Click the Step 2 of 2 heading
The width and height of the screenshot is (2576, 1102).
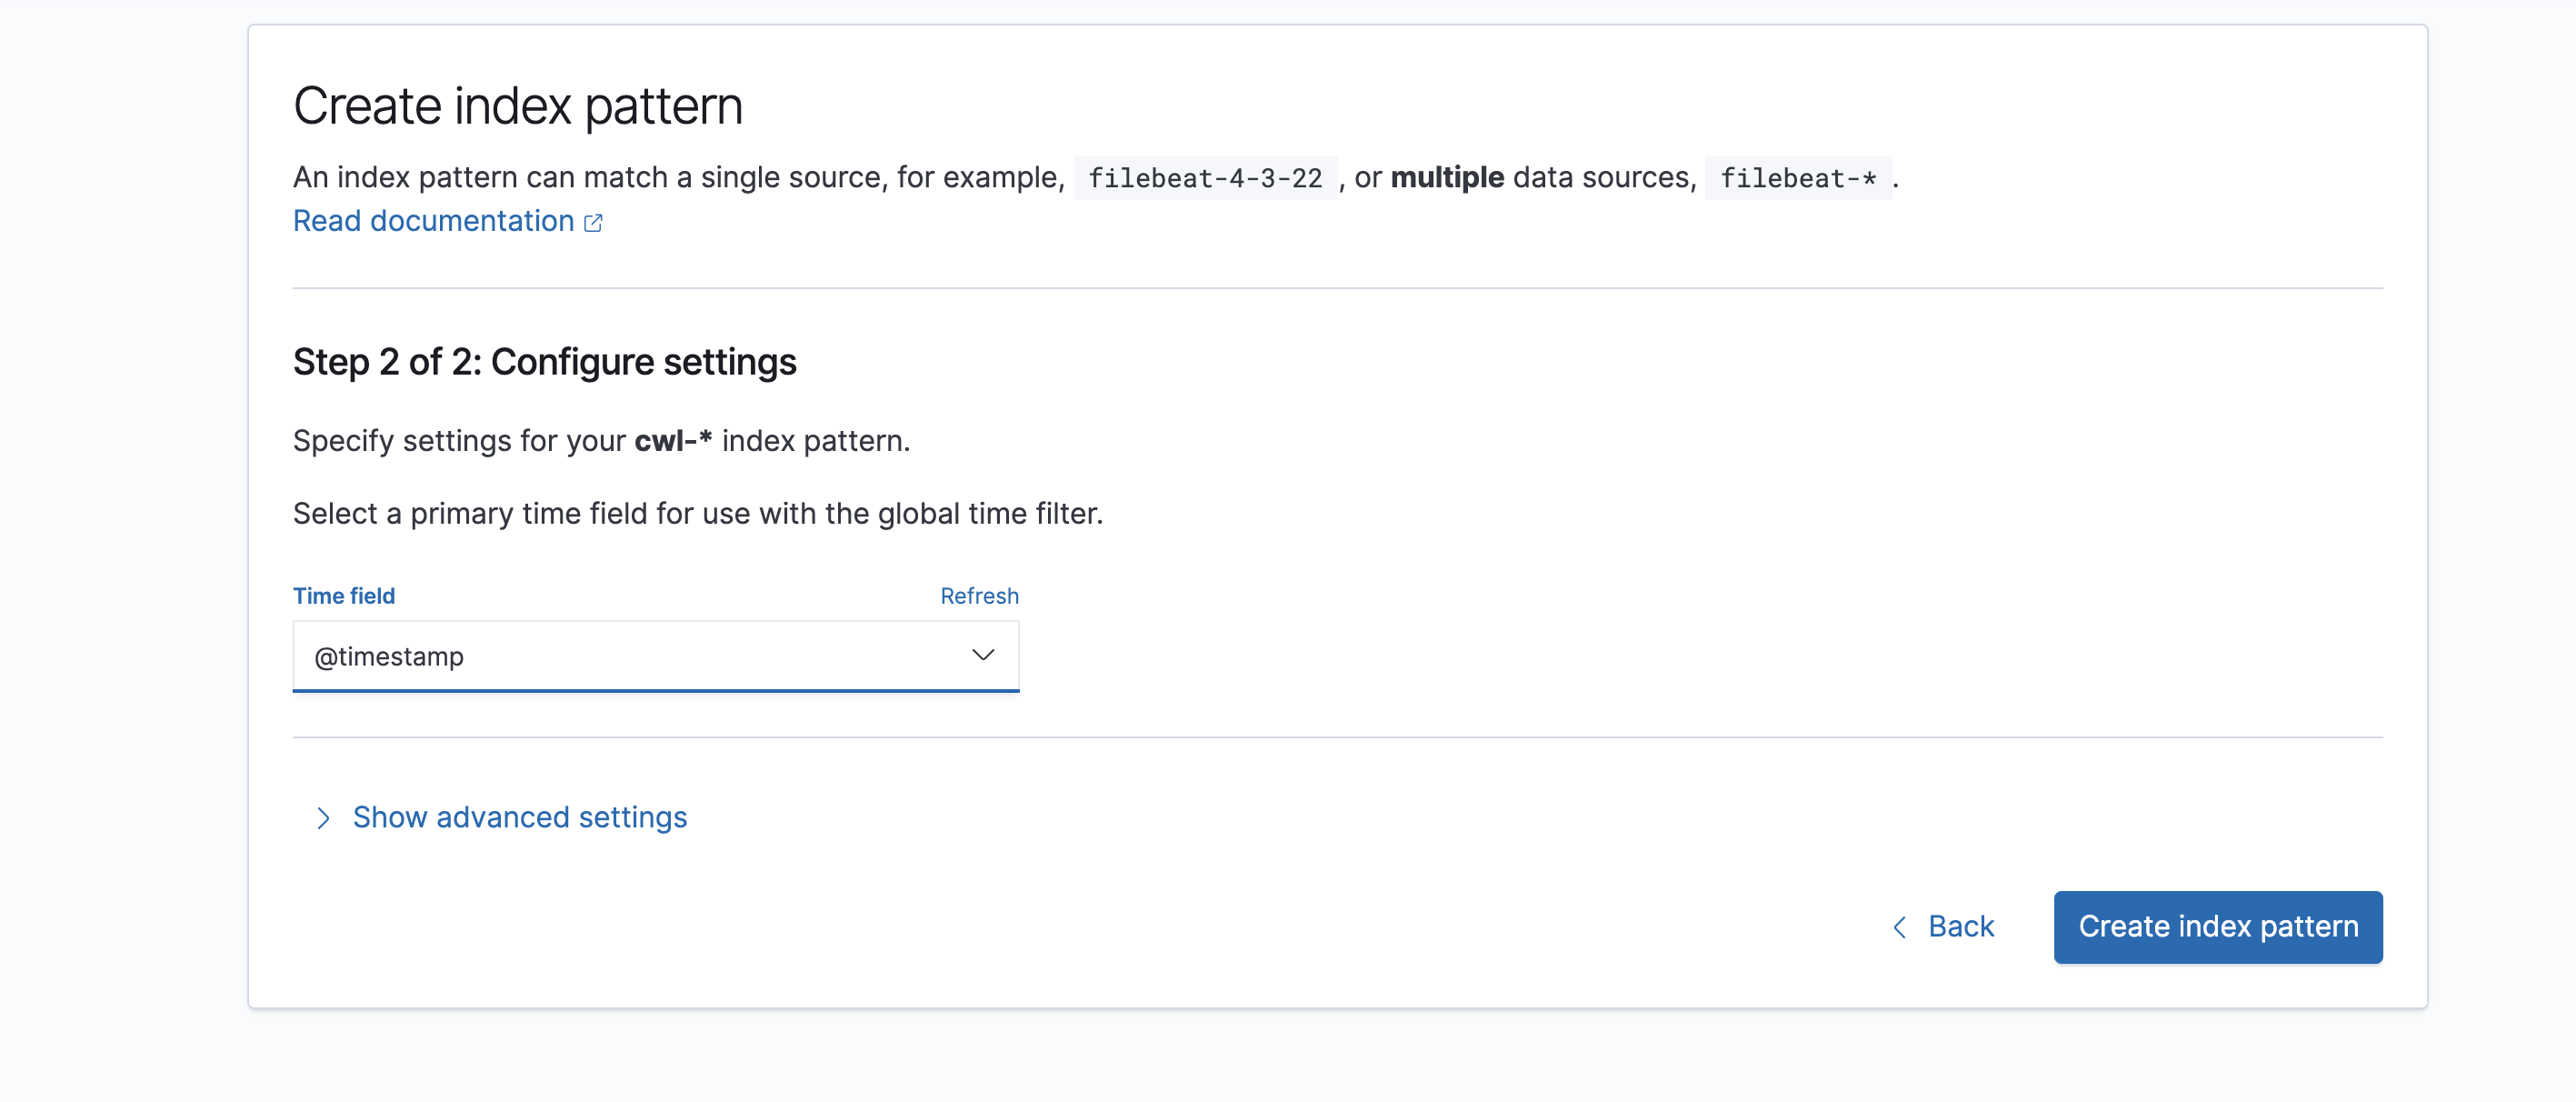click(544, 362)
